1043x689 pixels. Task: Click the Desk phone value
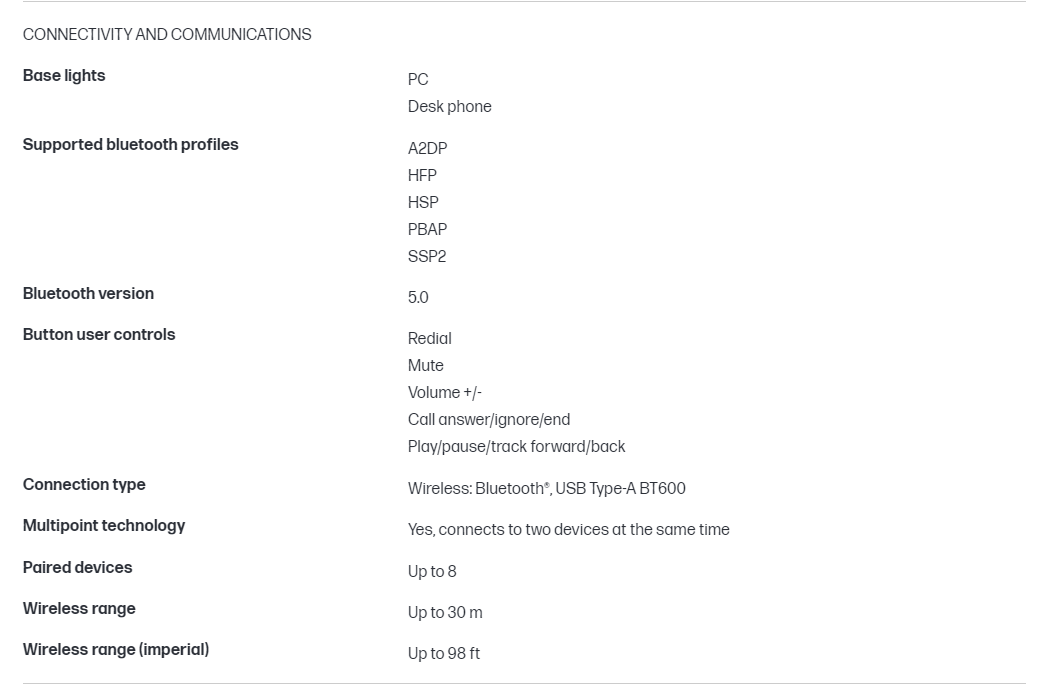point(449,107)
